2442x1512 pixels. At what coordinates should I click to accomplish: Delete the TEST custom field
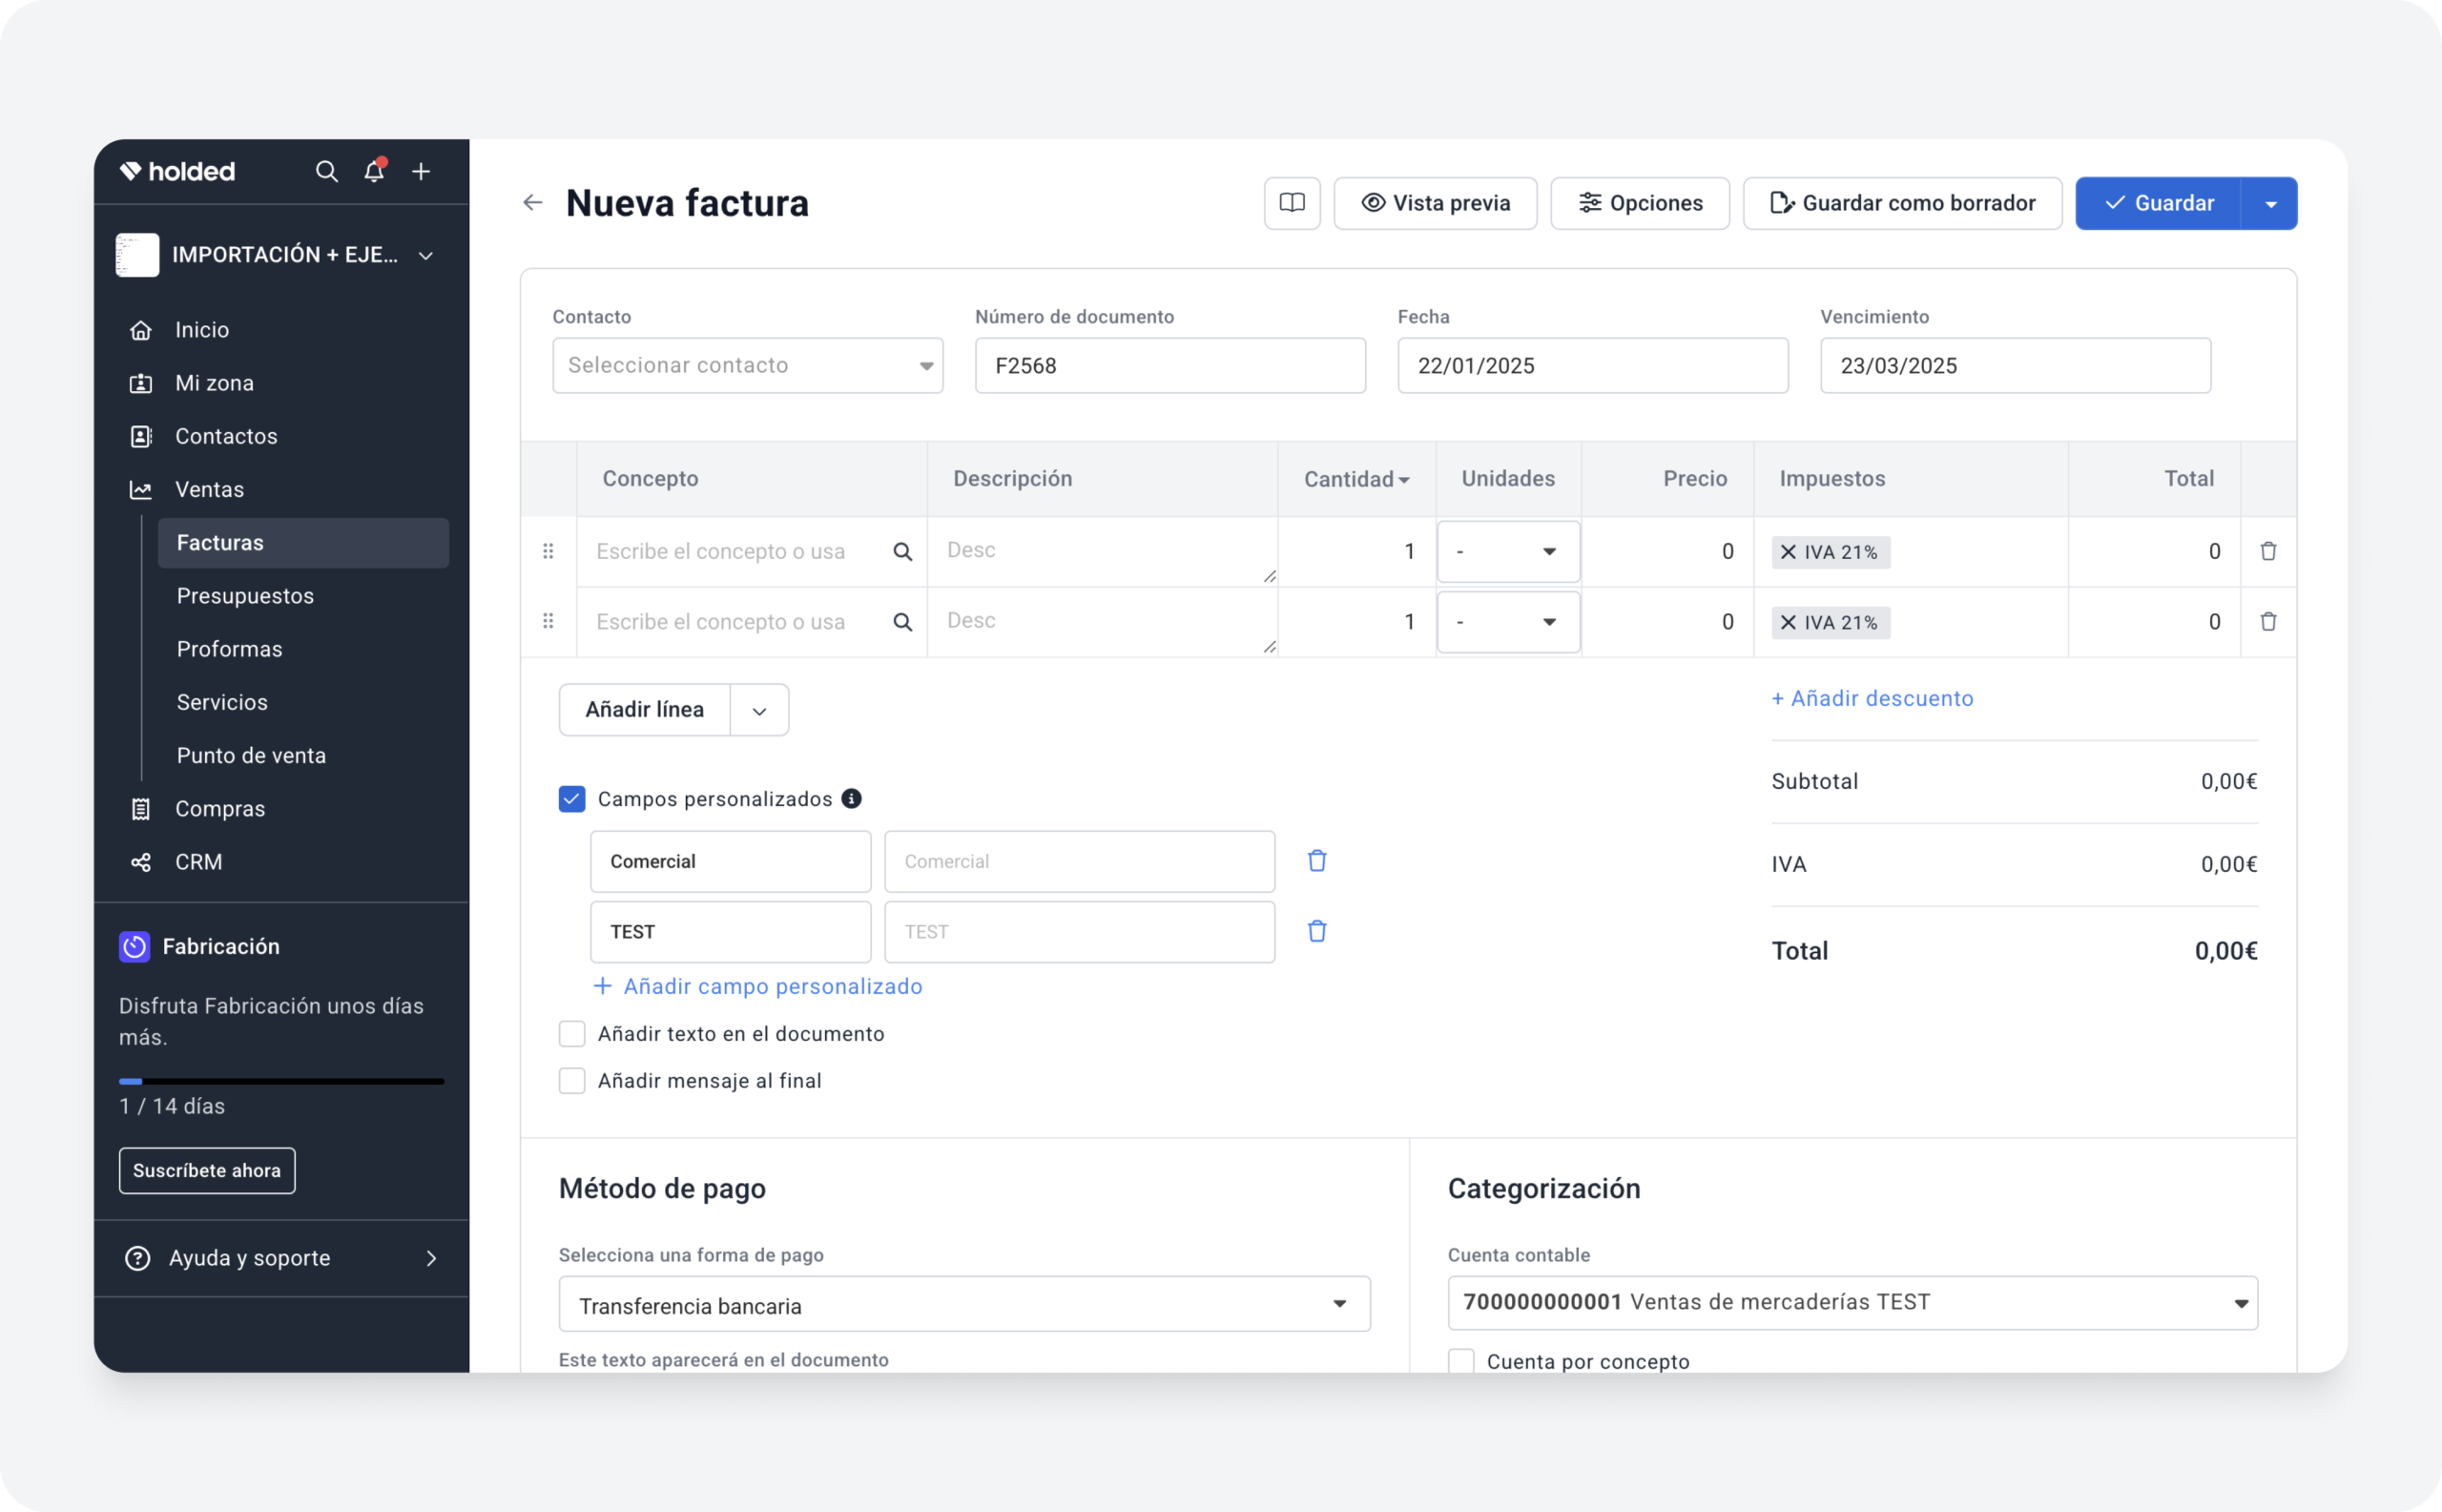click(1317, 931)
